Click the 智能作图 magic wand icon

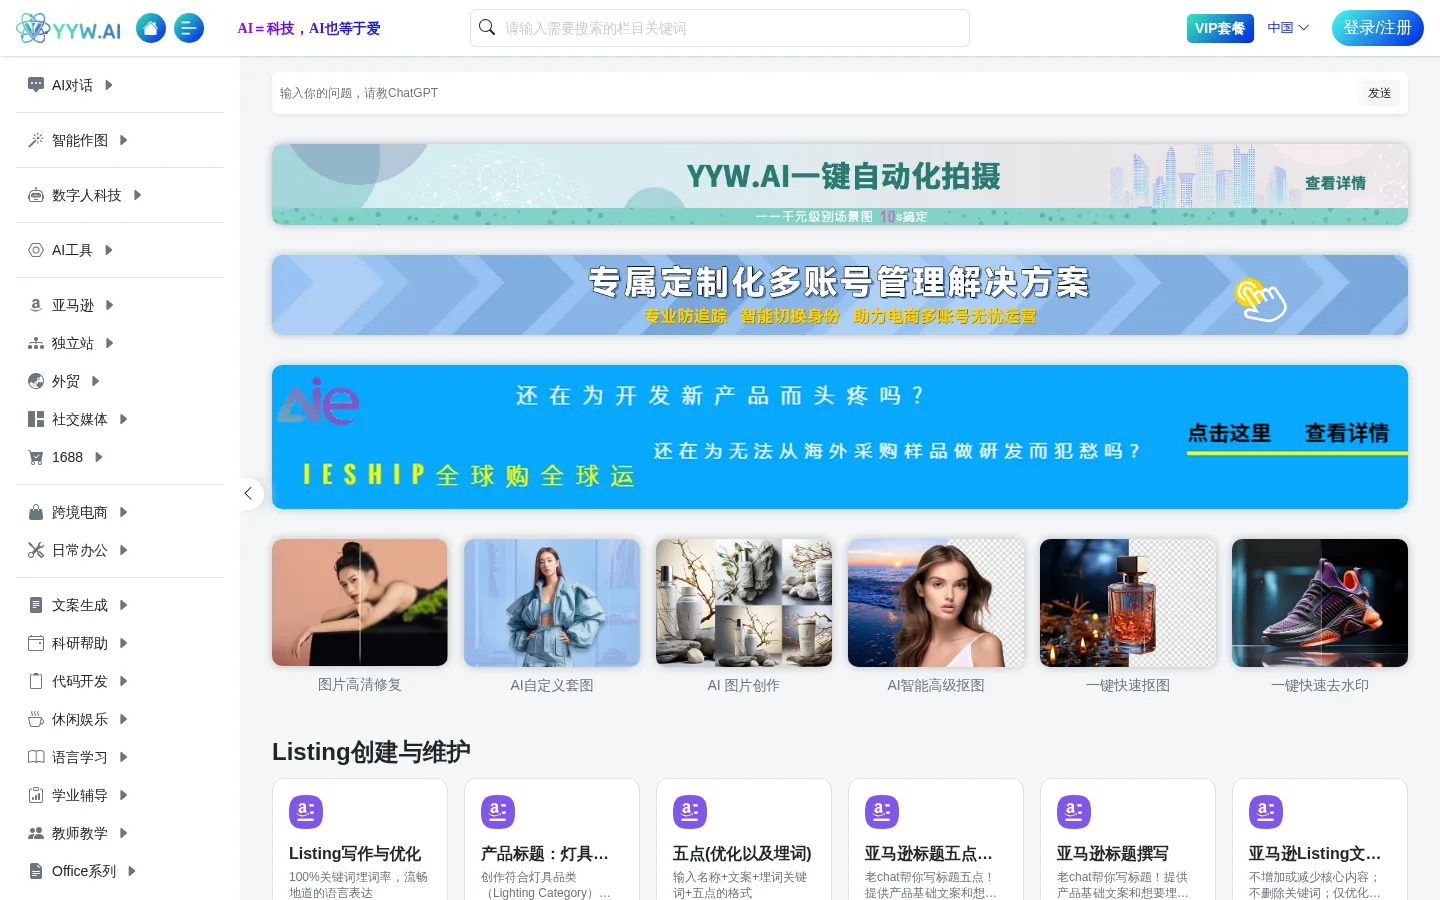pyautogui.click(x=36, y=140)
